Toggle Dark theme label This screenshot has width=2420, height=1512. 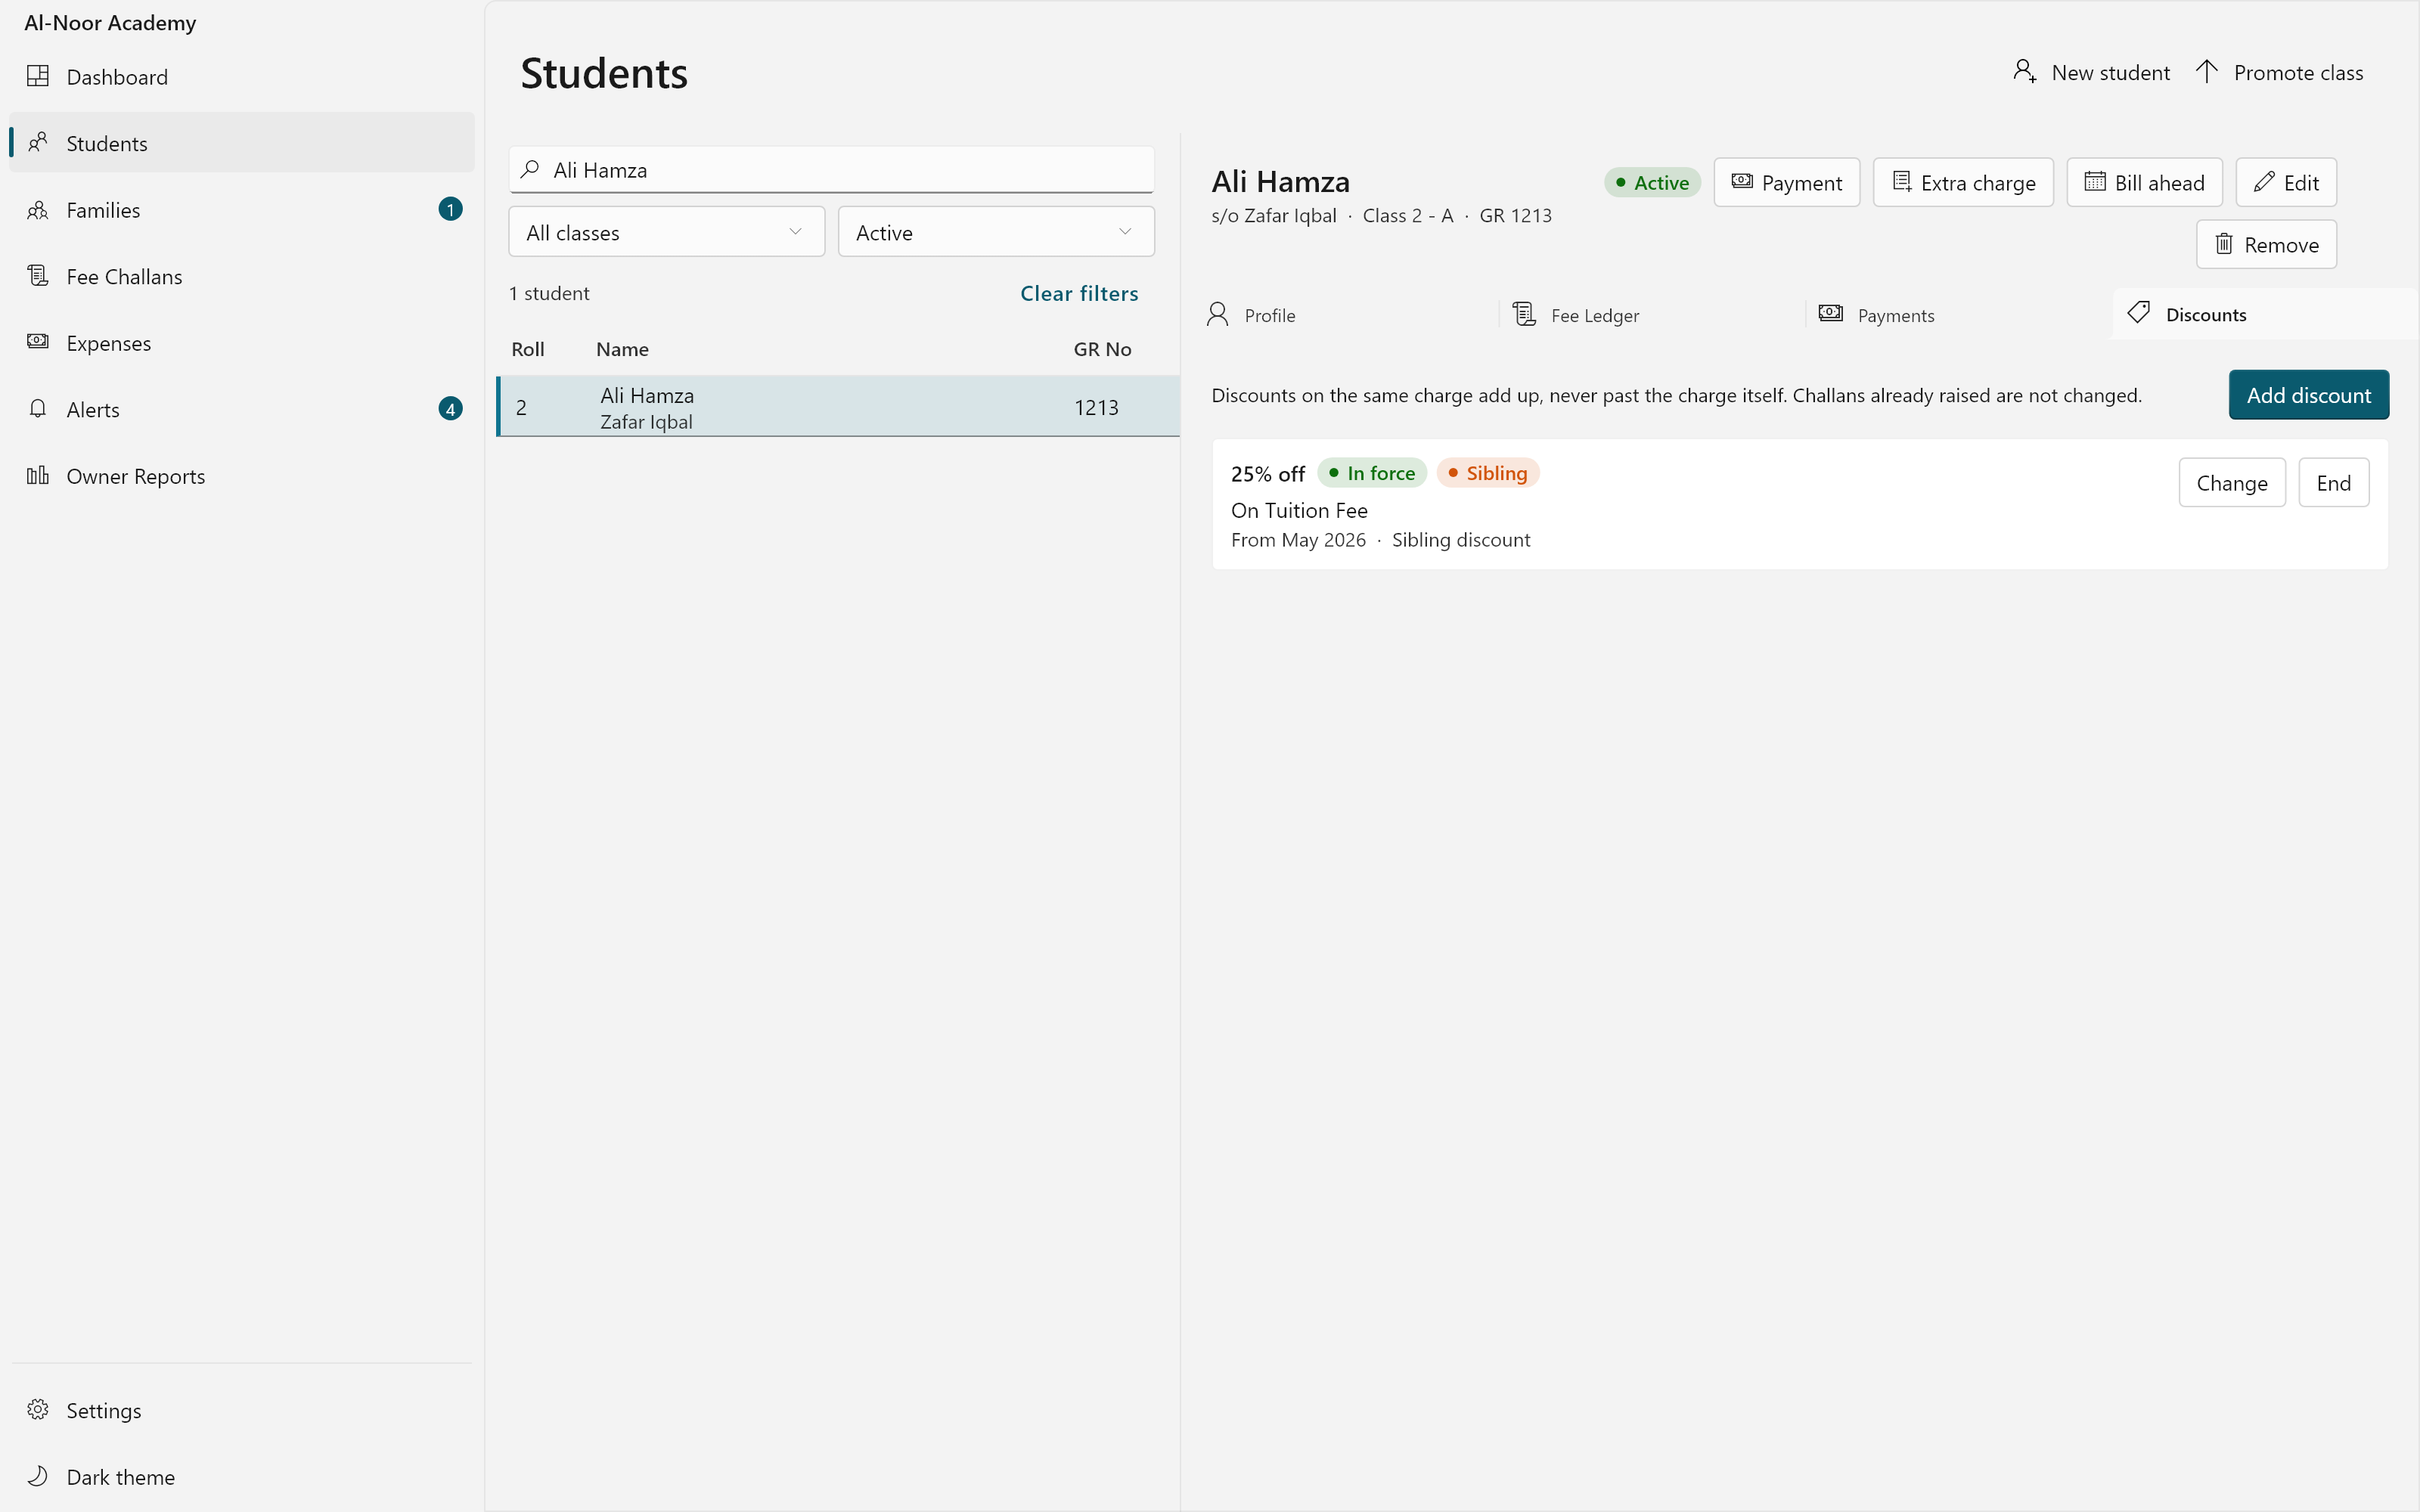pos(121,1477)
